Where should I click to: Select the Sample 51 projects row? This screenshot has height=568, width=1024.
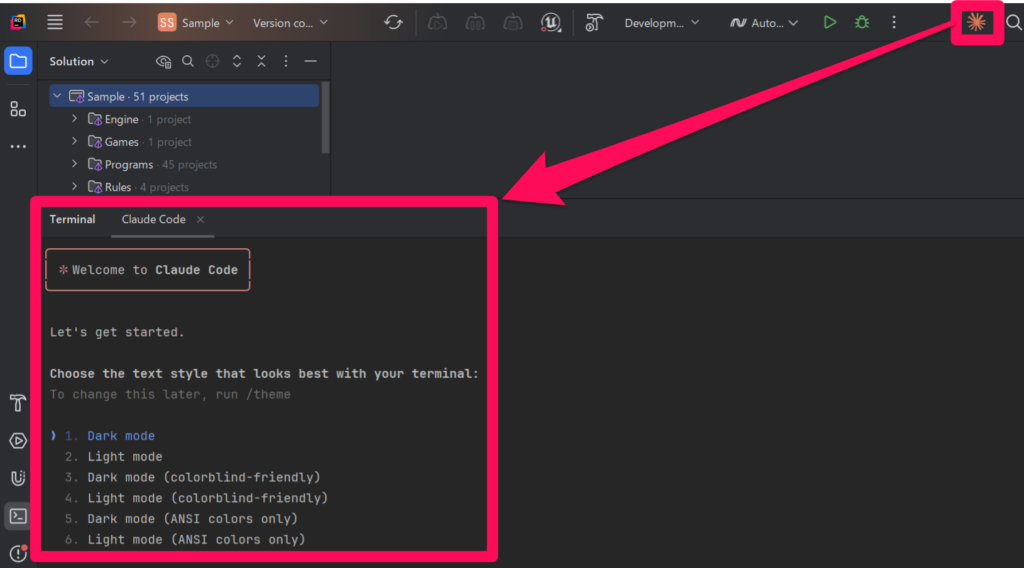click(x=184, y=96)
